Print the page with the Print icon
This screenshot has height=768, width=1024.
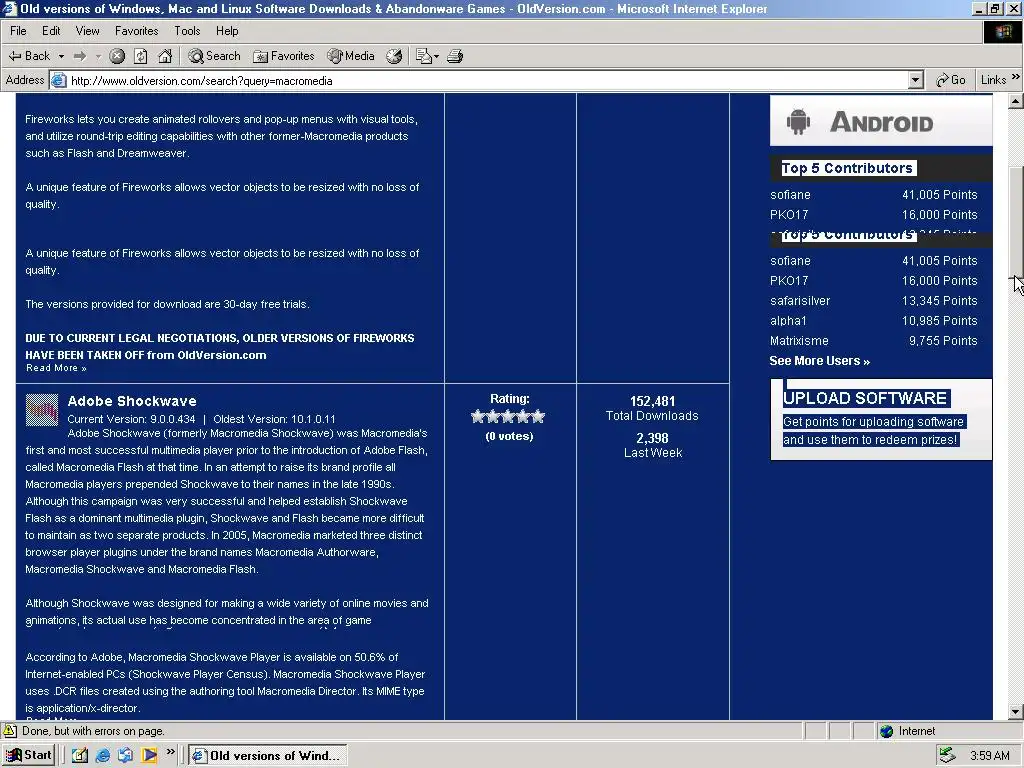(x=455, y=57)
